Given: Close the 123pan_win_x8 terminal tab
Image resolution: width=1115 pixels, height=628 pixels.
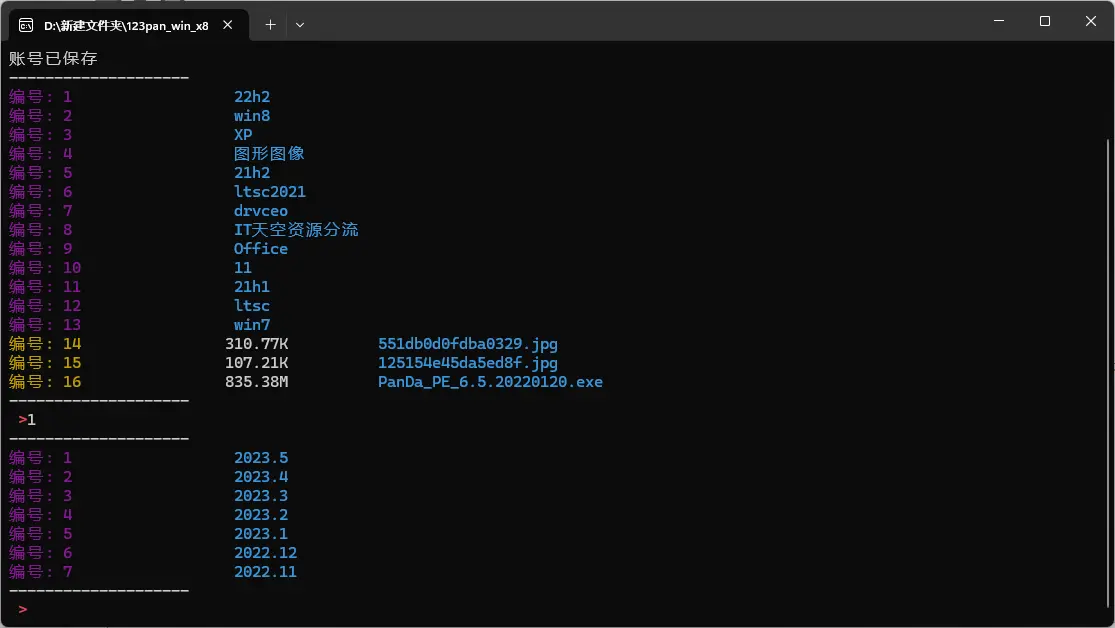Looking at the screenshot, I should click(231, 25).
